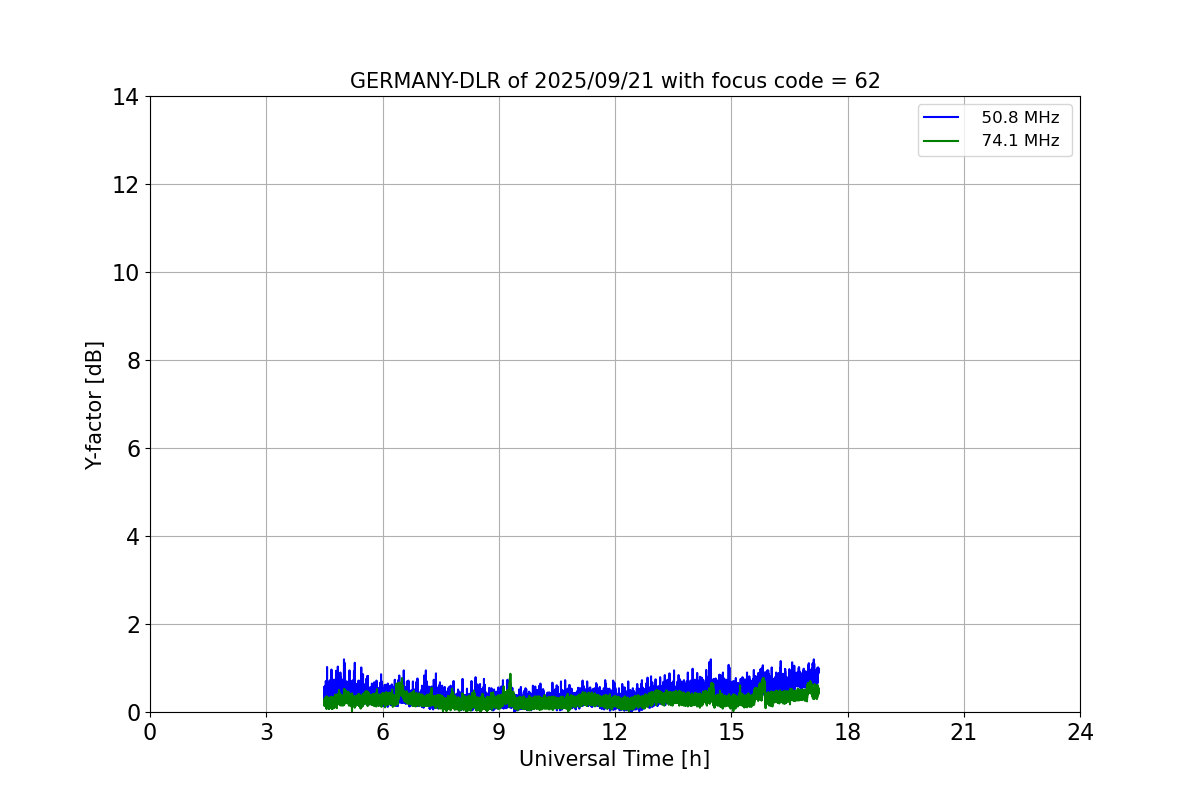This screenshot has height=800, width=1200.
Task: Click the y-axis tick label 10
Action: [x=126, y=273]
